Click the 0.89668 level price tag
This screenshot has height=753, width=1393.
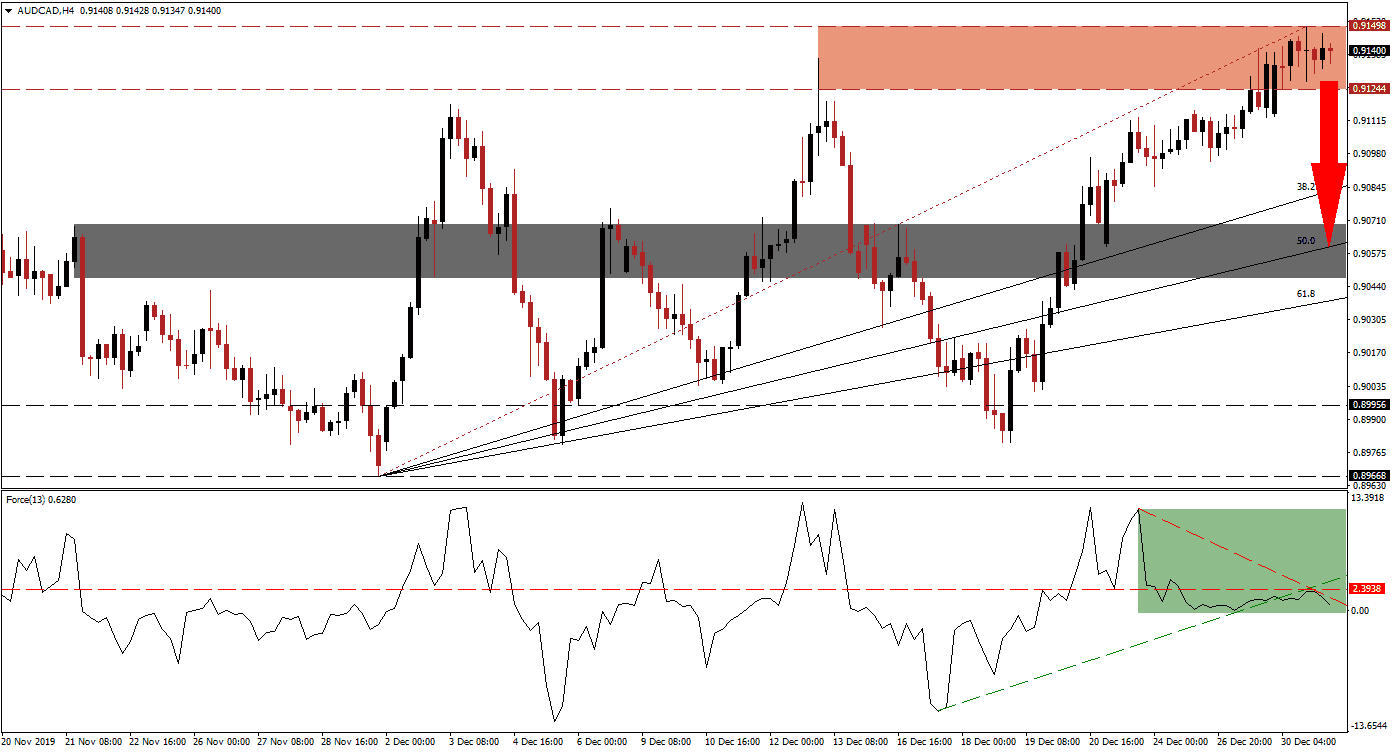coord(1367,476)
